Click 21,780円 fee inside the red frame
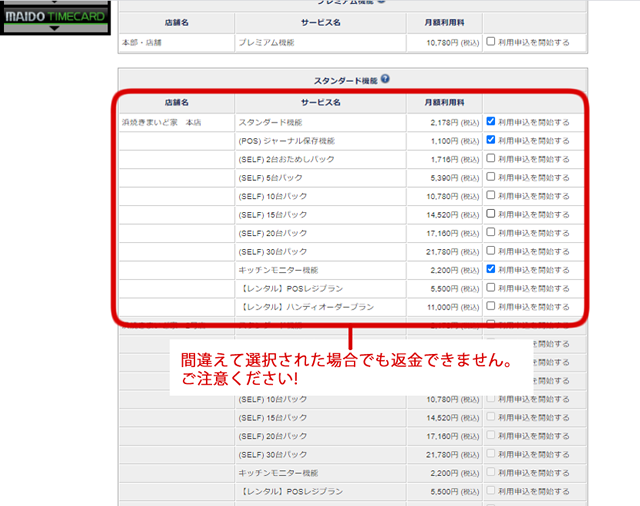Image resolution: width=640 pixels, height=506 pixels. 453,252
